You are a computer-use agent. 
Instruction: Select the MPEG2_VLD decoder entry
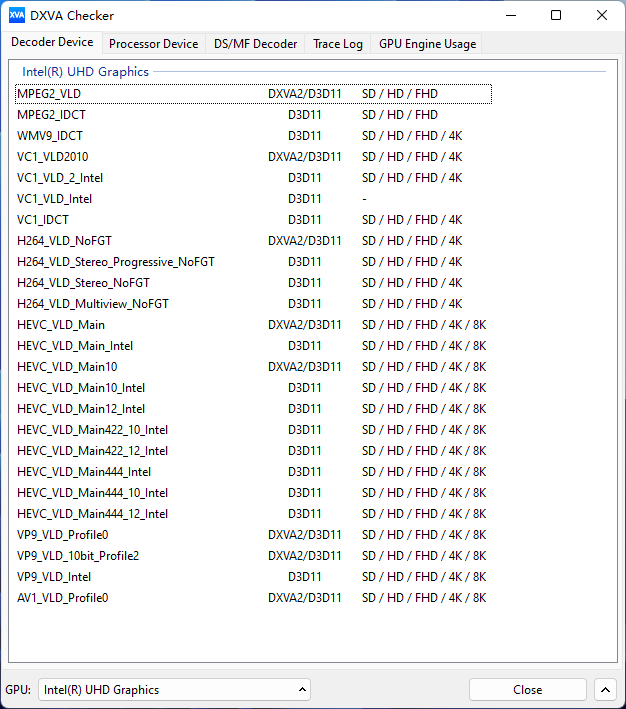click(x=49, y=94)
